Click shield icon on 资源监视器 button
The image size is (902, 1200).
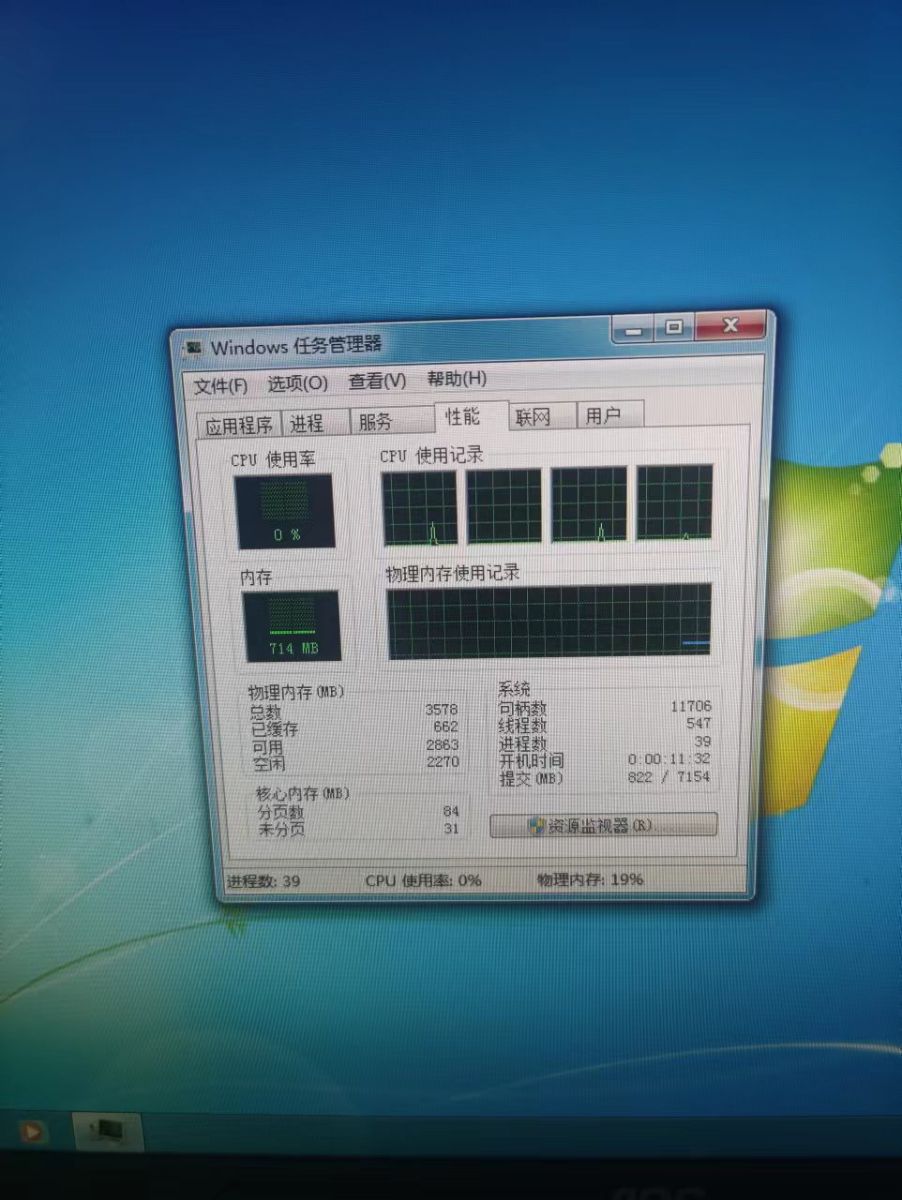tap(537, 826)
